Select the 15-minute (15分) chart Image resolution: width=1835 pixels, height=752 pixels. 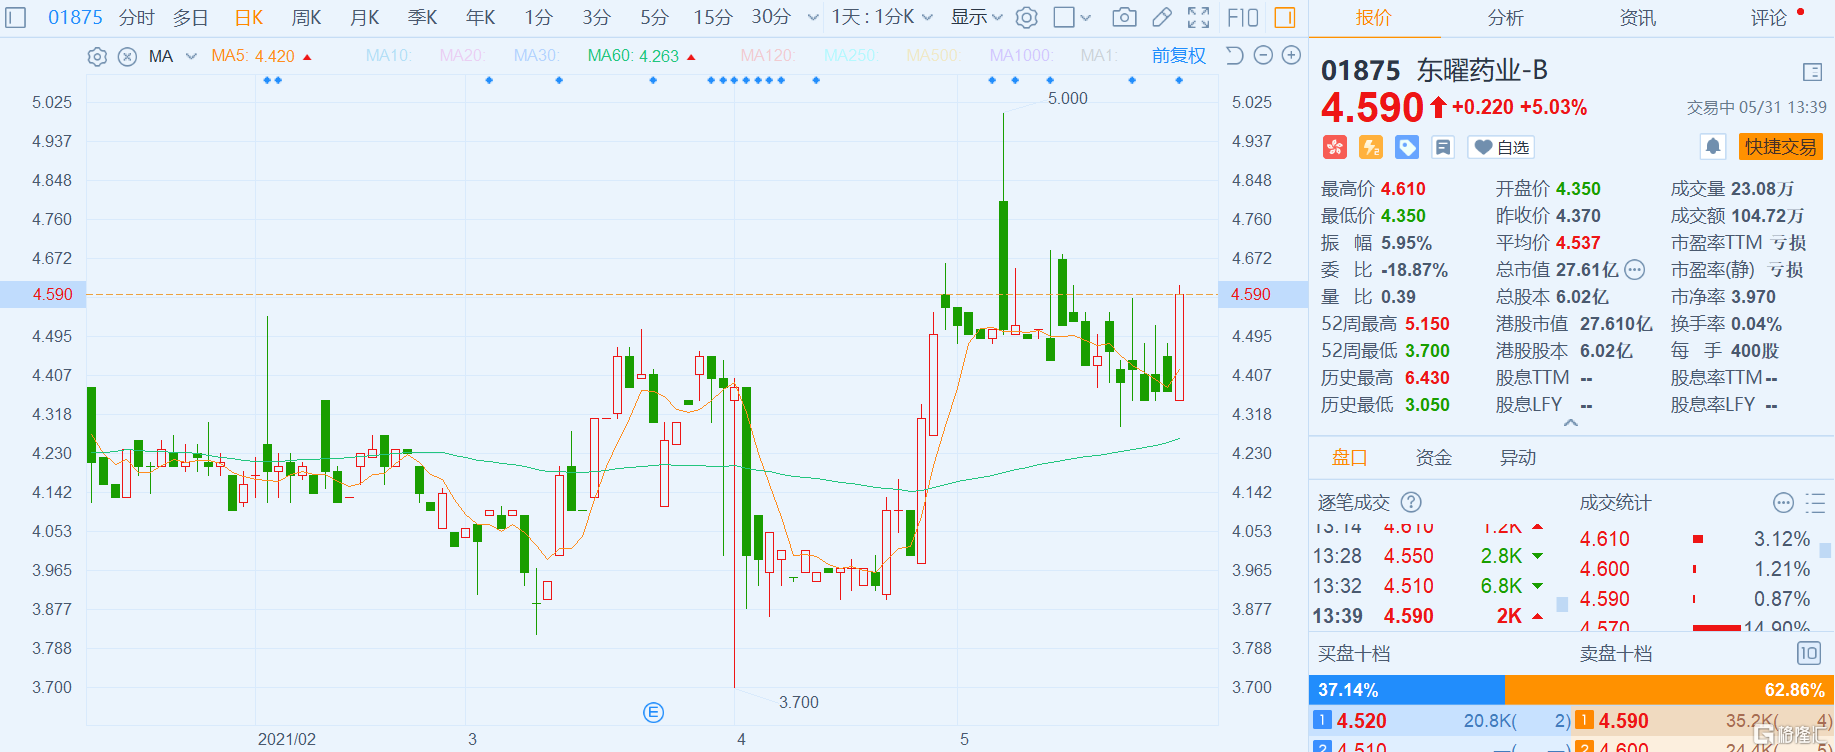tap(713, 17)
